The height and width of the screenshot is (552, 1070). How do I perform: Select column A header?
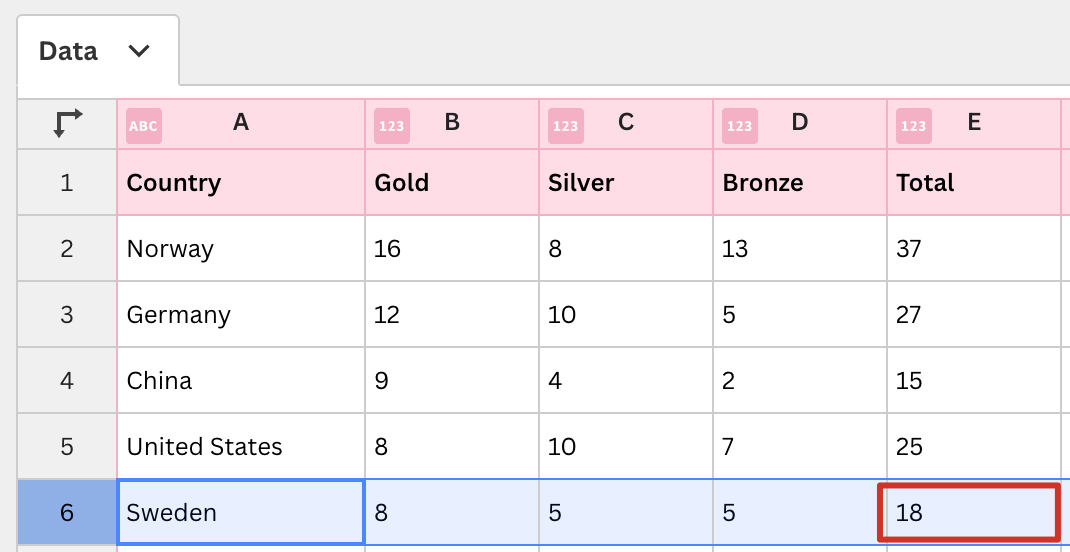[241, 124]
